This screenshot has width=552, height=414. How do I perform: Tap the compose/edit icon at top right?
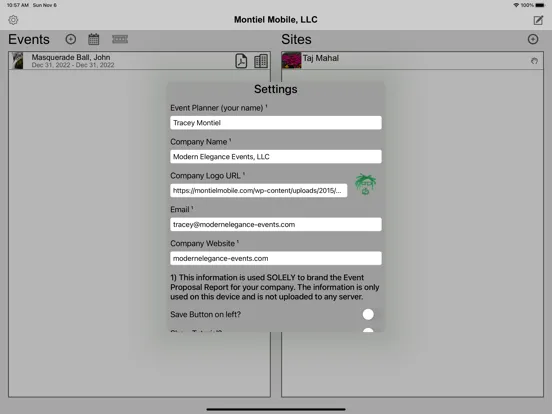pos(538,20)
